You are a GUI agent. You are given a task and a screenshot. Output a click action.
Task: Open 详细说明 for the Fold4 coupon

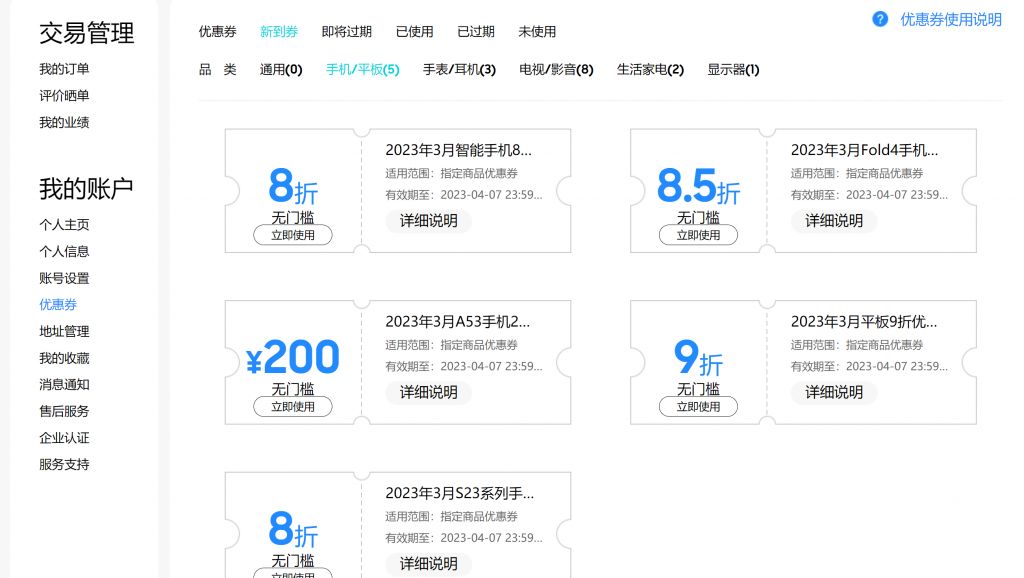click(835, 221)
